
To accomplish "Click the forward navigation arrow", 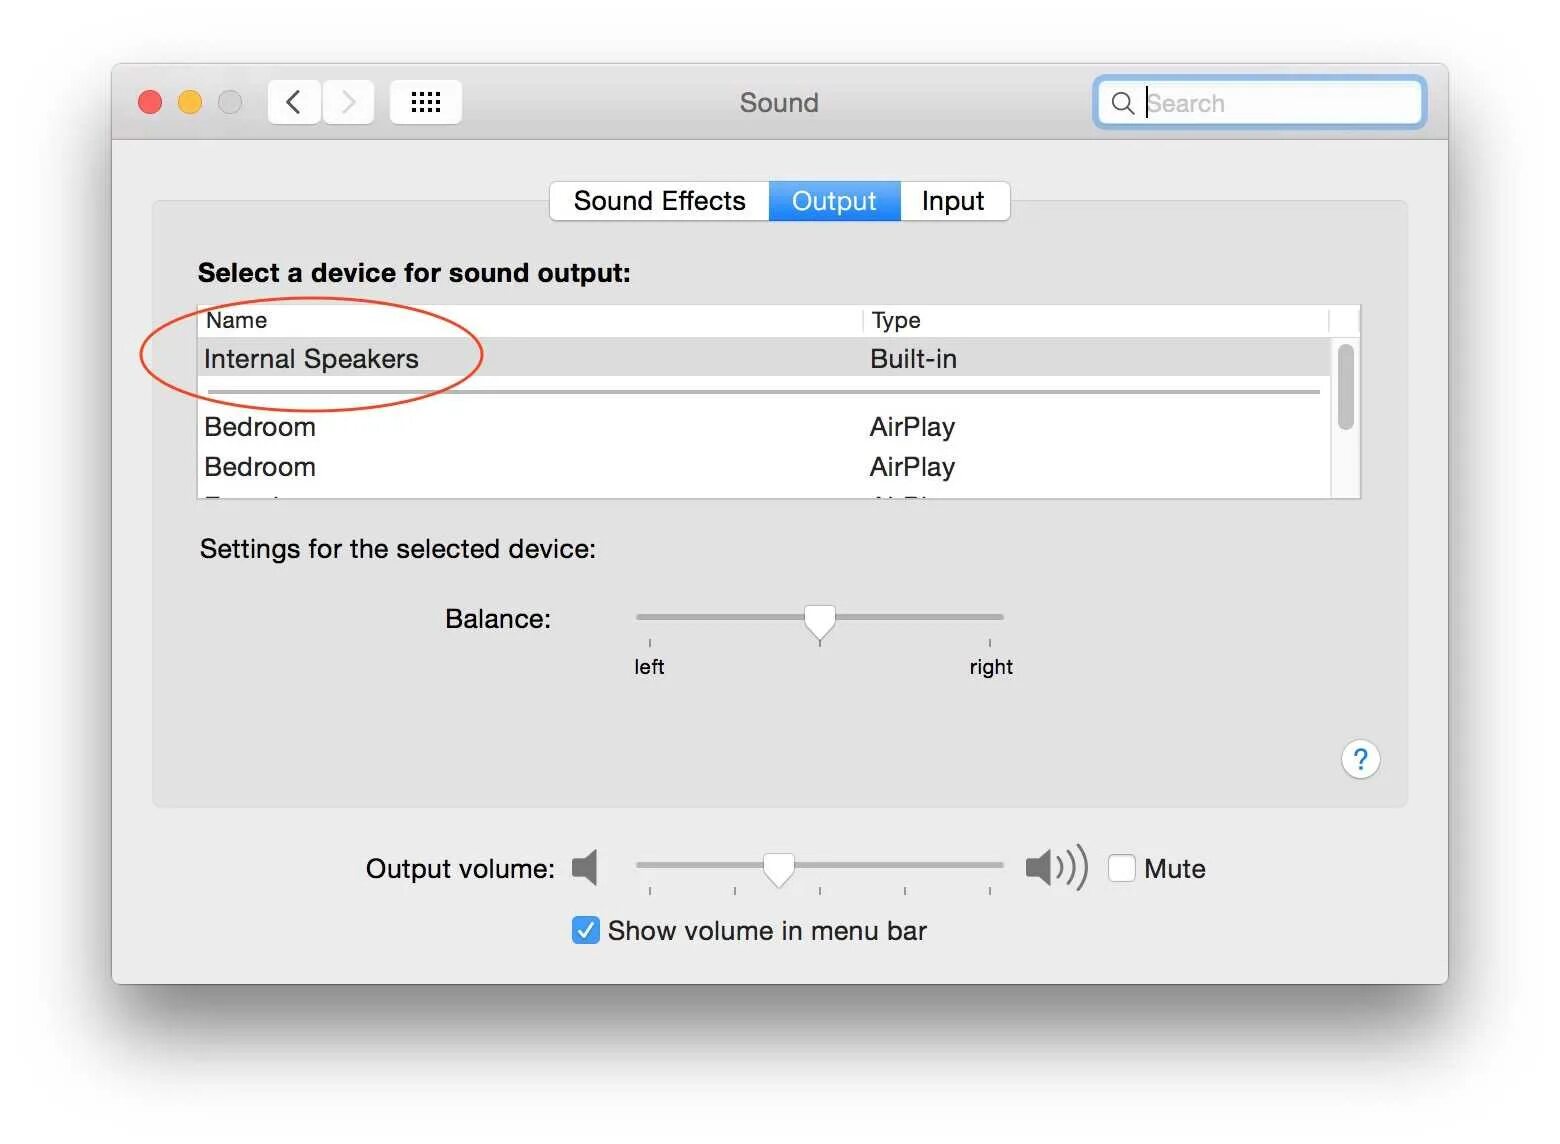I will point(347,101).
